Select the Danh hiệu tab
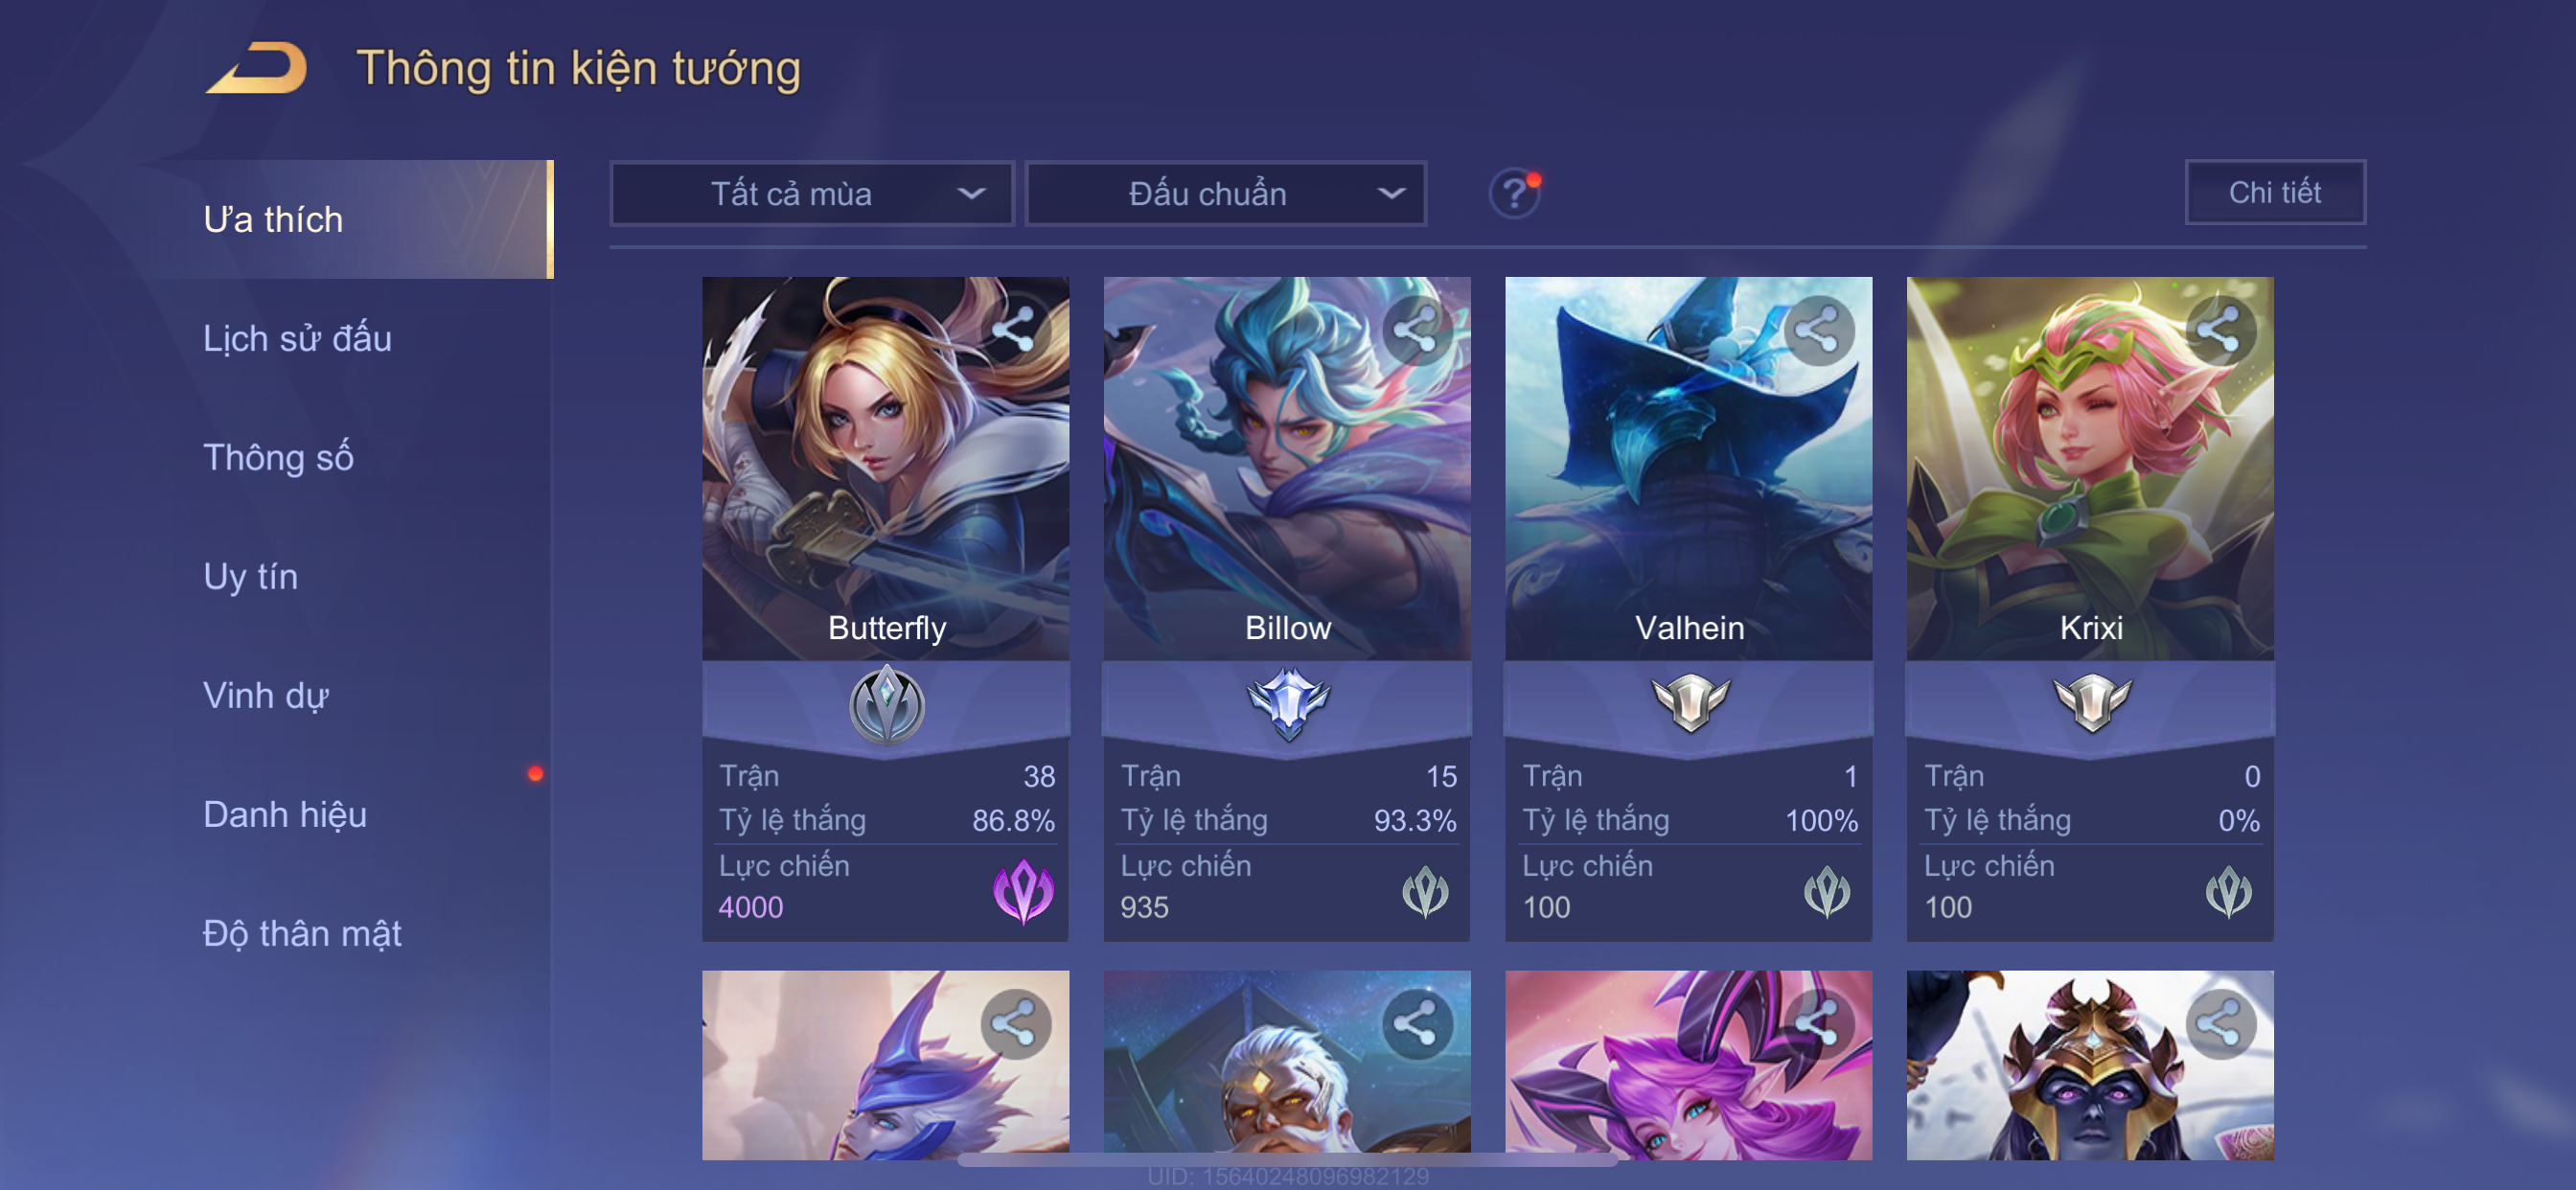Viewport: 2576px width, 1190px height. point(285,814)
